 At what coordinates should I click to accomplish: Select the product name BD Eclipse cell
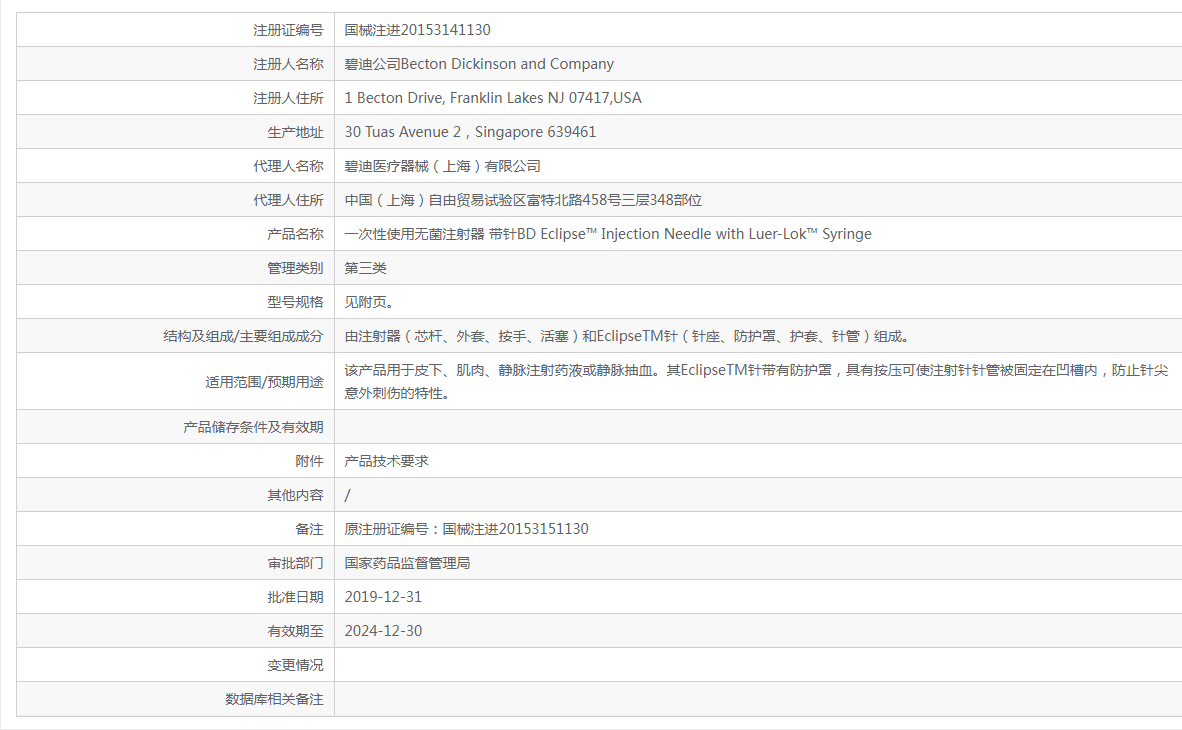tap(608, 233)
